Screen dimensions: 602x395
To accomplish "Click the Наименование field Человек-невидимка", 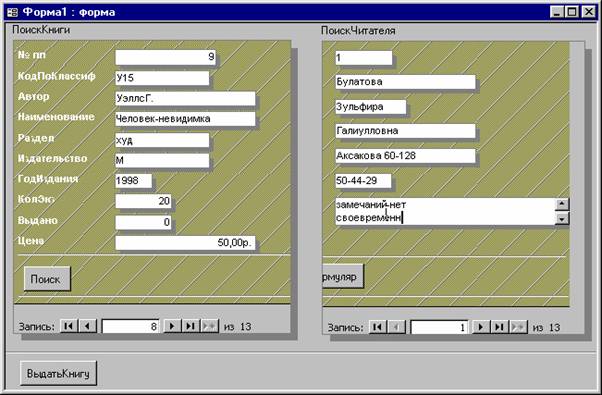I will [x=185, y=119].
